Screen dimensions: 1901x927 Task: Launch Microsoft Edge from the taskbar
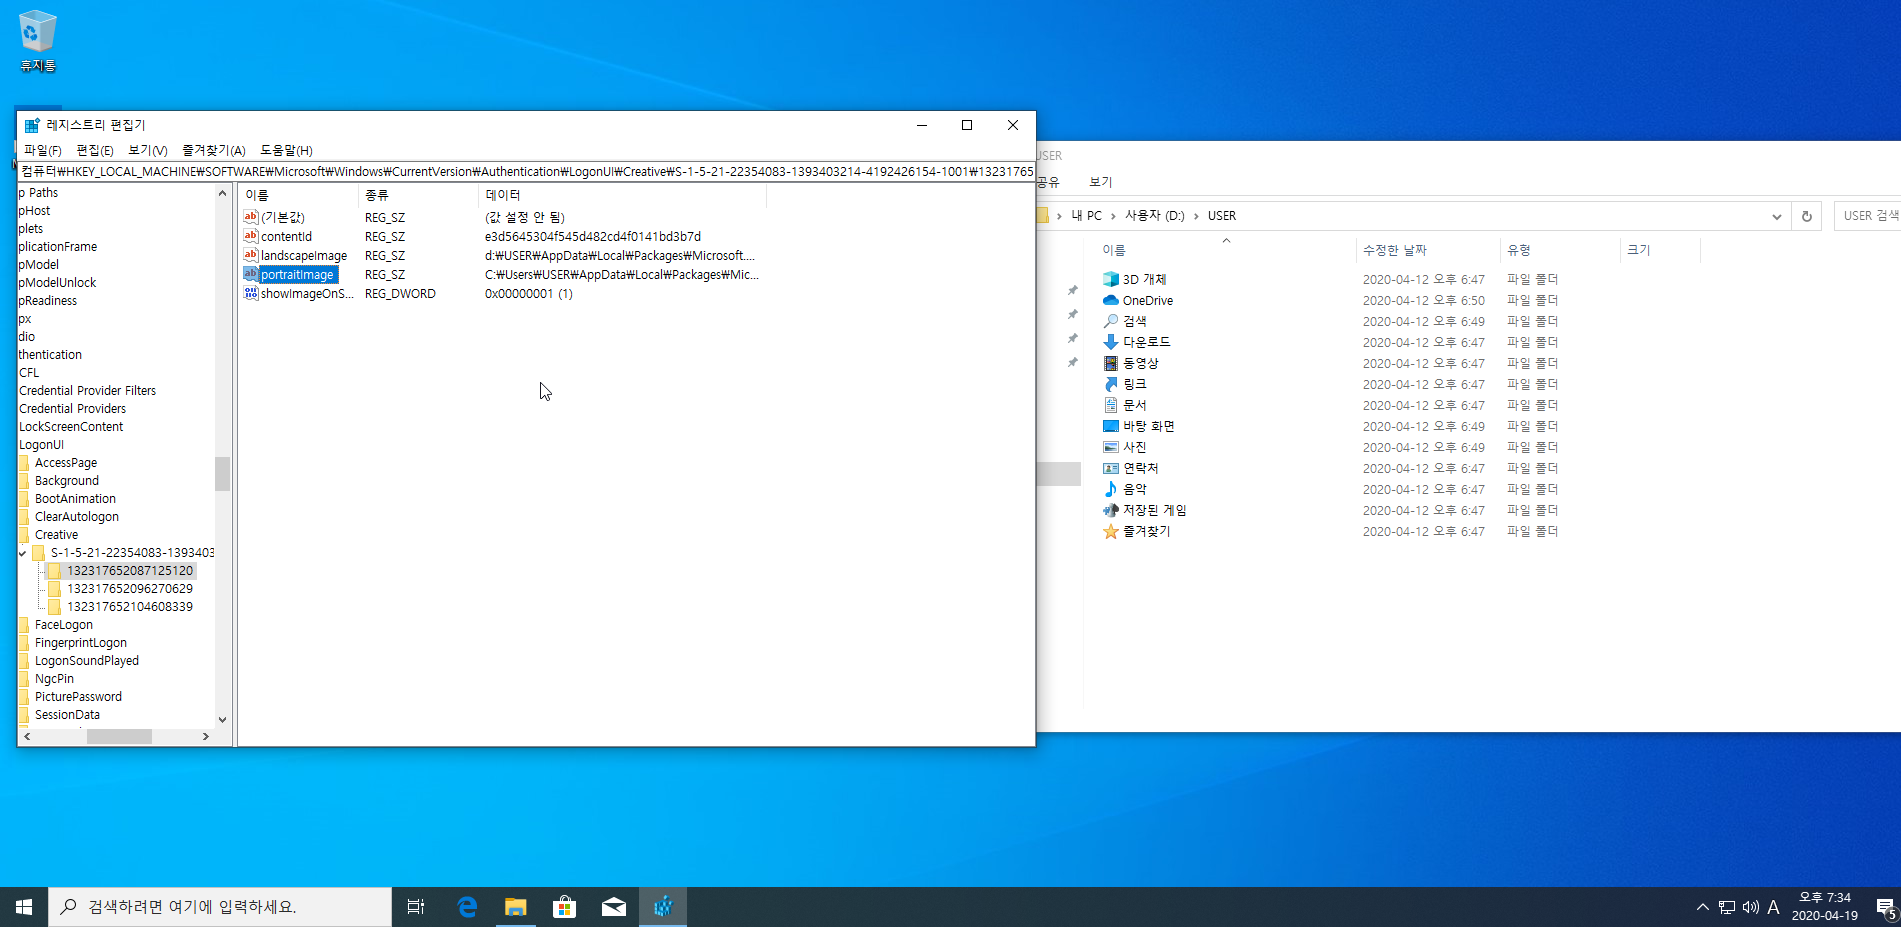pos(466,907)
